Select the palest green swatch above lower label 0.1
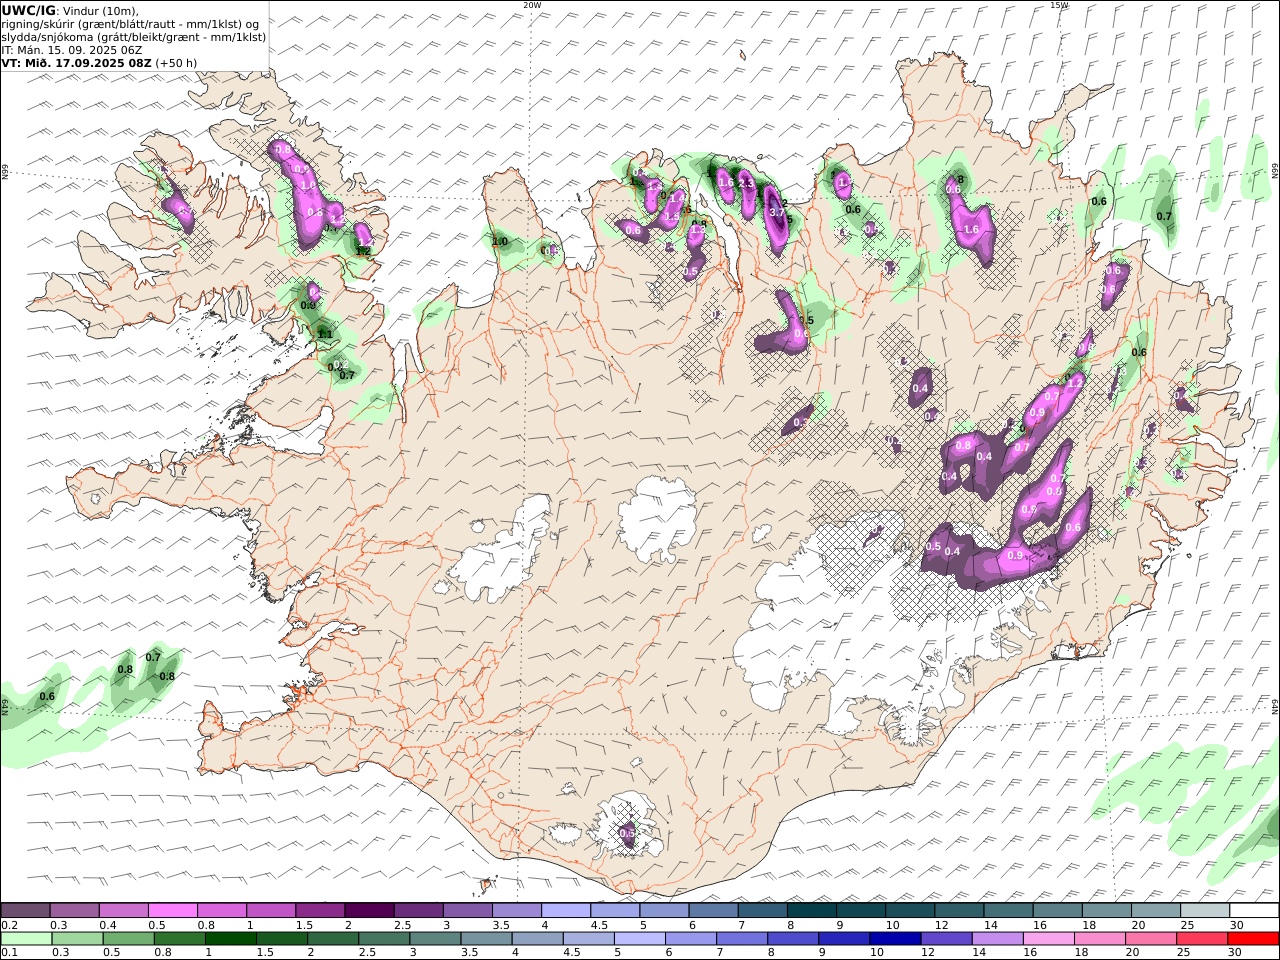This screenshot has width=1280, height=960. click(27, 939)
